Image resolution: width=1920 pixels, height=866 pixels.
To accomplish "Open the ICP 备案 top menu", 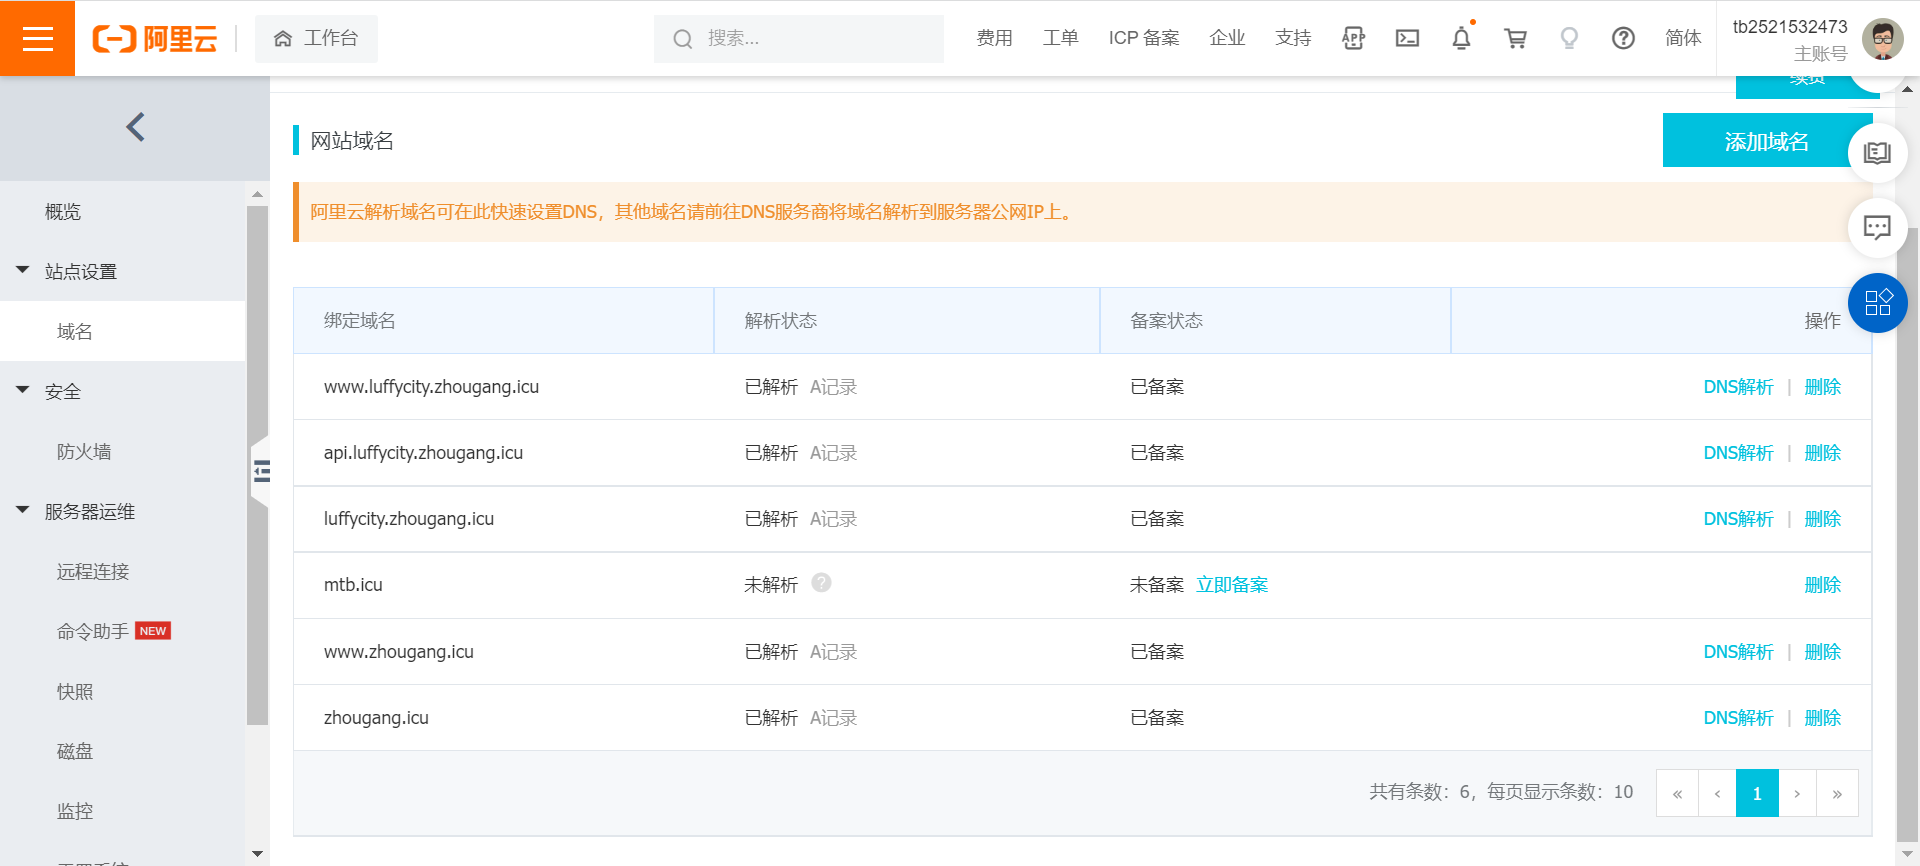I will [1144, 38].
